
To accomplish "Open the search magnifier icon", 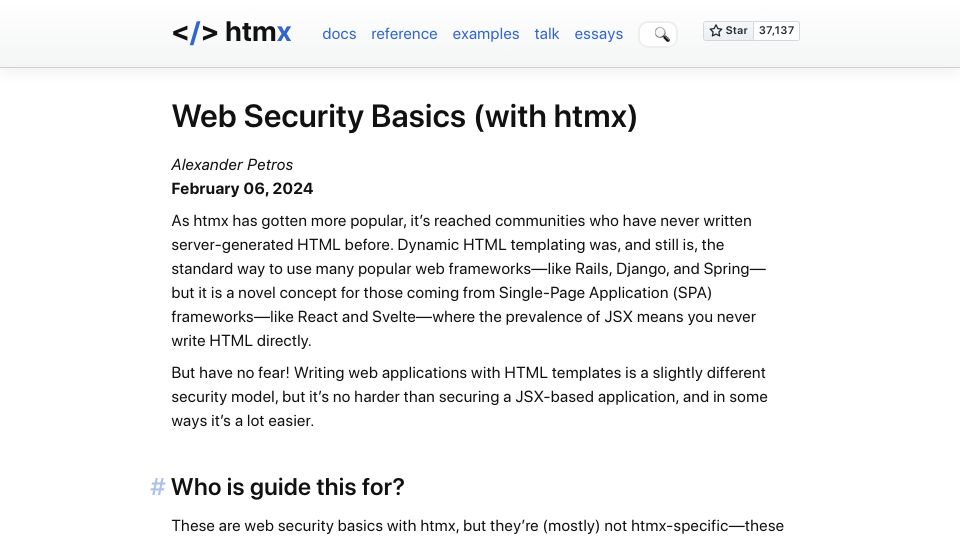I will pos(661,34).
